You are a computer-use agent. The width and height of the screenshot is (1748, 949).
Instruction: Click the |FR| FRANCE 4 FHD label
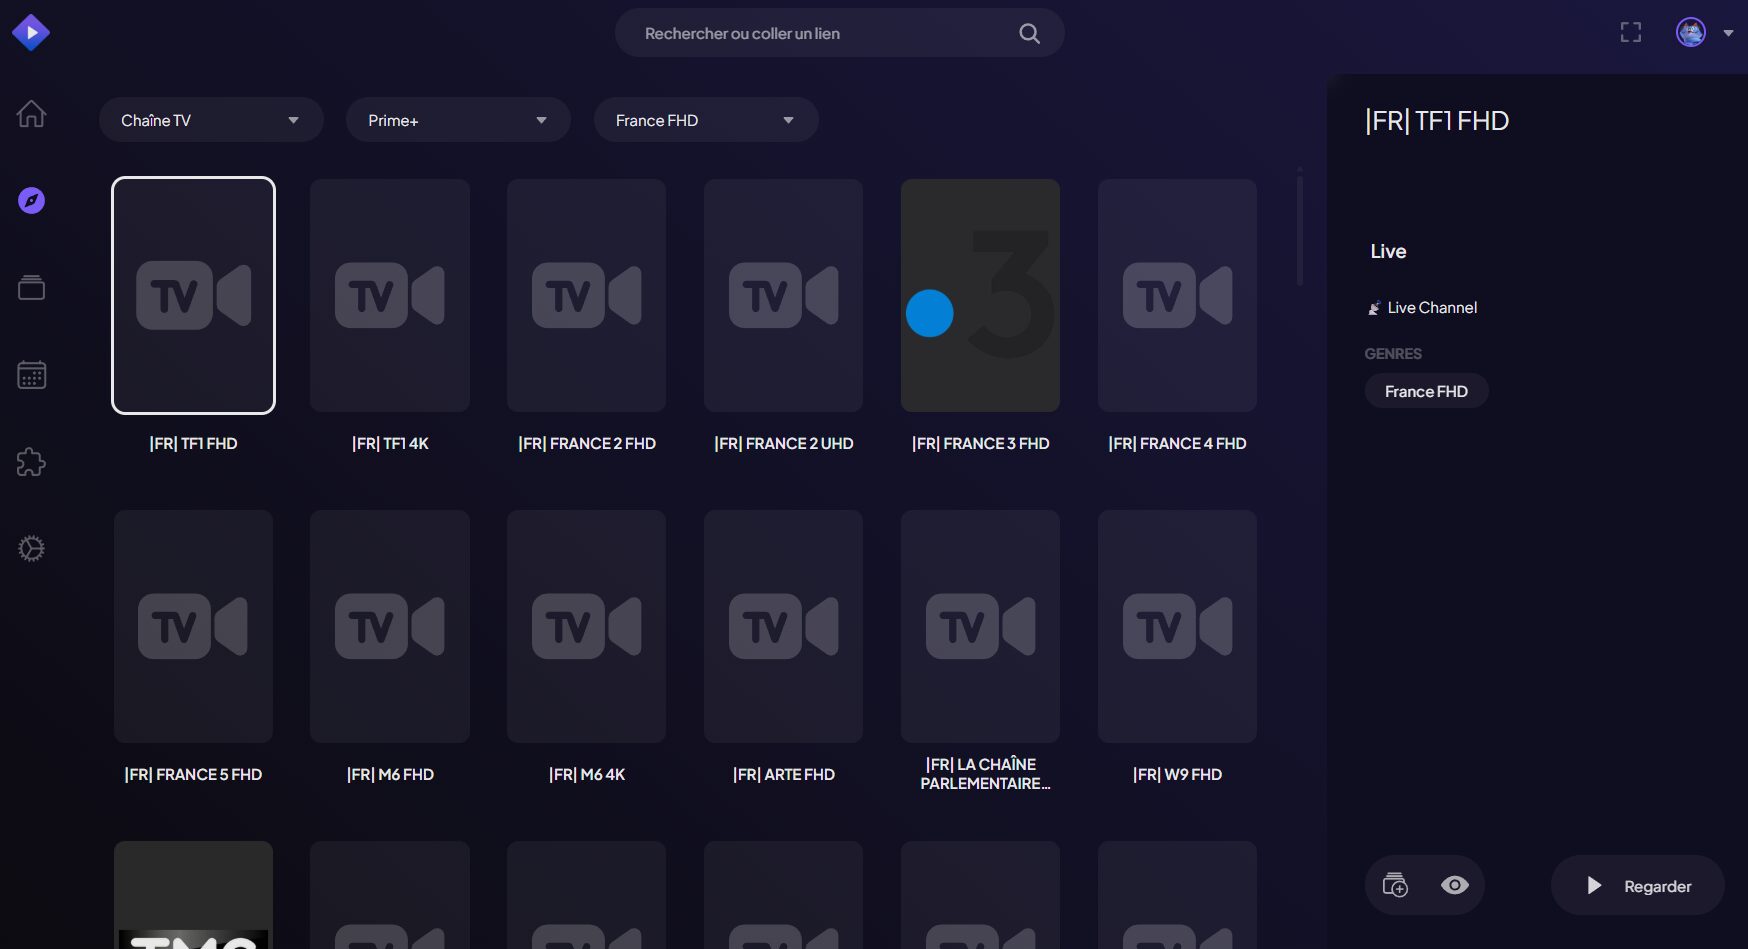coord(1178,443)
